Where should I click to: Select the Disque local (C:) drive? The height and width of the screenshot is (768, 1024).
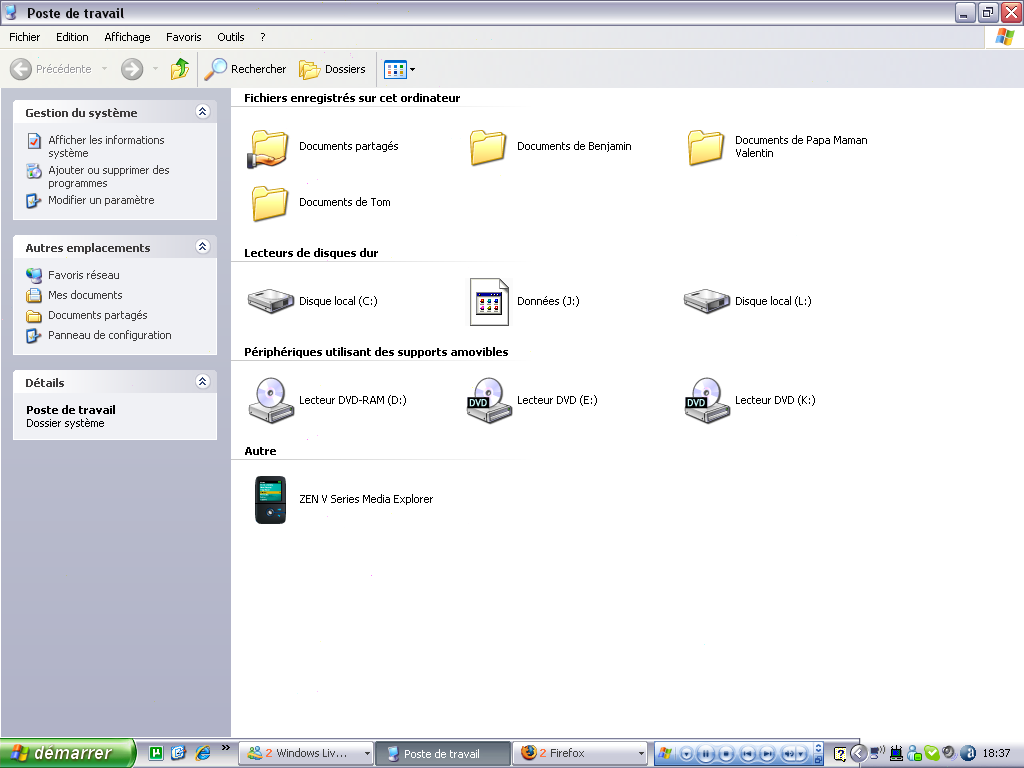pos(270,301)
